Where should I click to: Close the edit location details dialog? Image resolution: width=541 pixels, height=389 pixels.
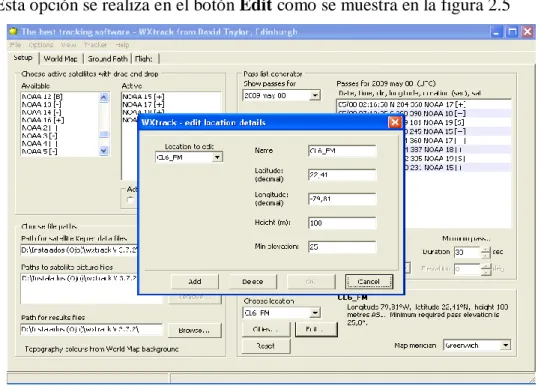tap(395, 122)
